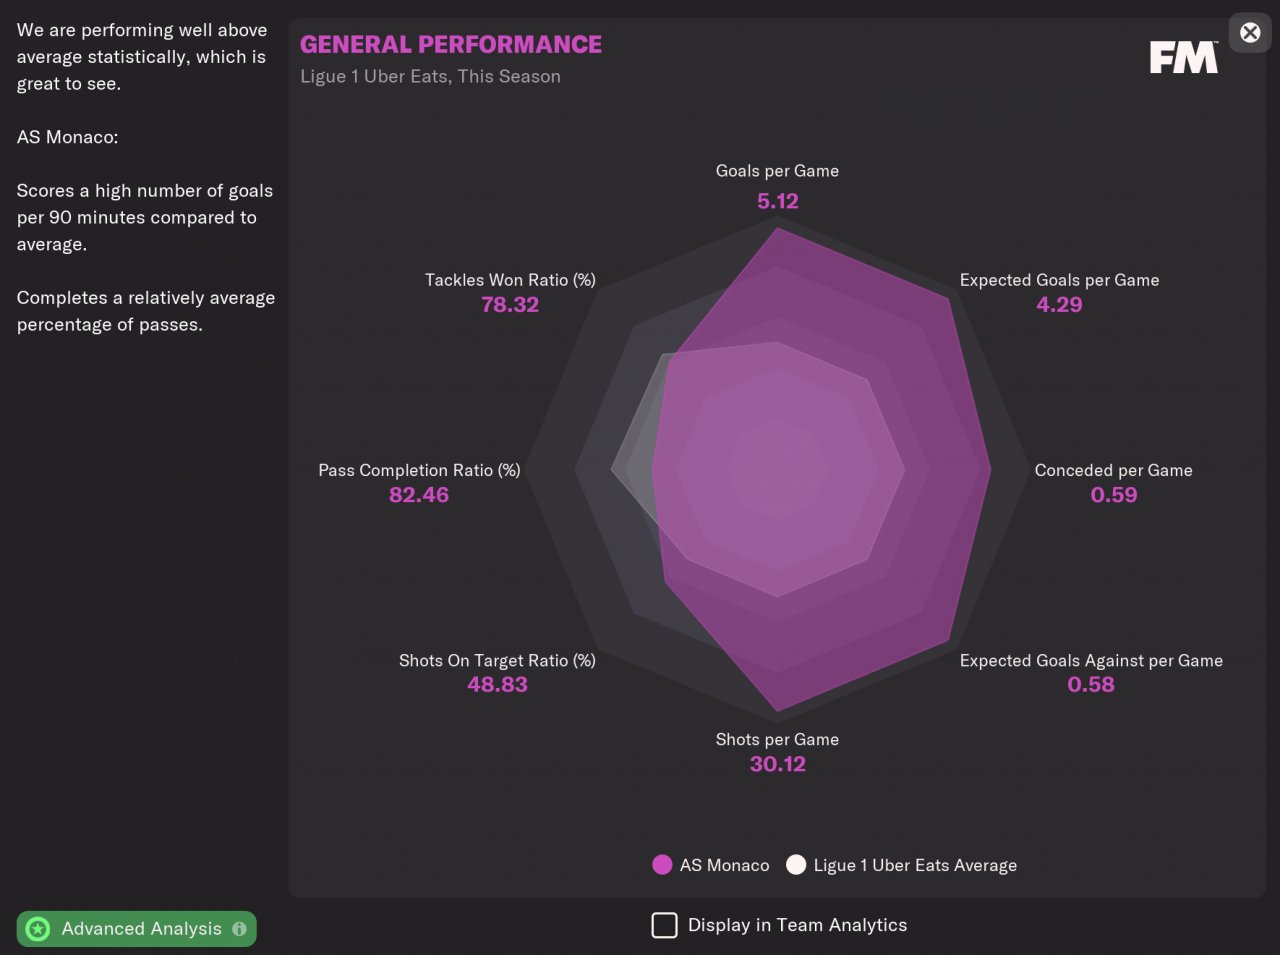Viewport: 1280px width, 955px height.
Task: Click the GENERAL PERFORMANCE heading
Action: click(x=451, y=45)
